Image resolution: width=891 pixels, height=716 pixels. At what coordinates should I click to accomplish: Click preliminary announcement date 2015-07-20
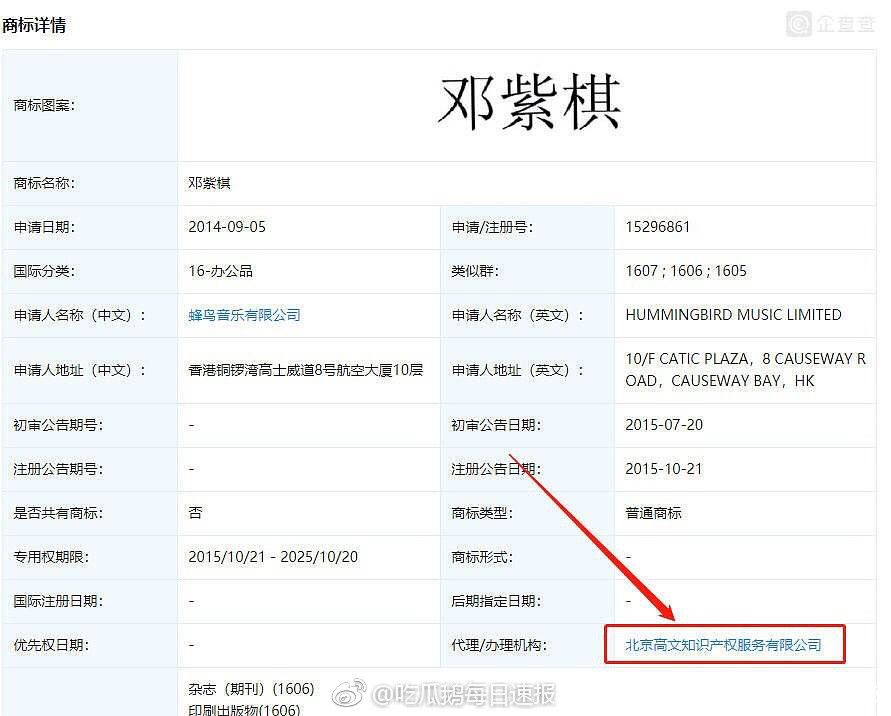(664, 425)
